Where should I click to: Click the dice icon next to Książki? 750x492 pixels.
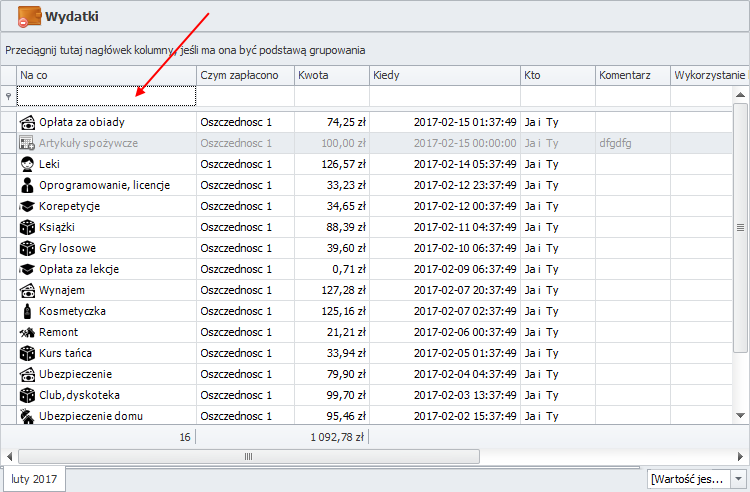pyautogui.click(x=28, y=227)
